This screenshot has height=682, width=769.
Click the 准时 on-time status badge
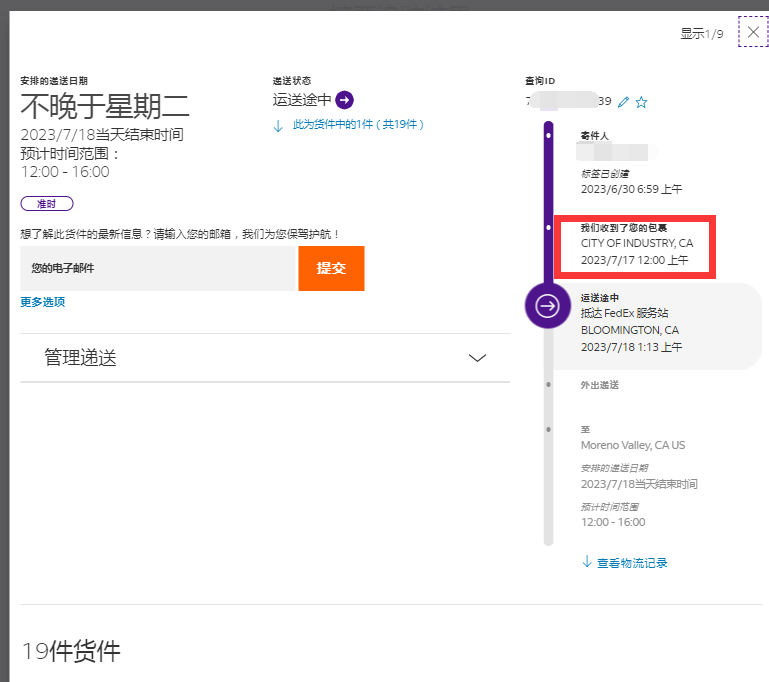click(x=47, y=203)
